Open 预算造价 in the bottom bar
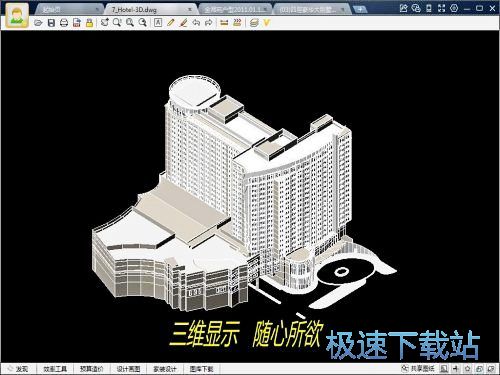Viewport: 500px width, 375px height. 92,369
